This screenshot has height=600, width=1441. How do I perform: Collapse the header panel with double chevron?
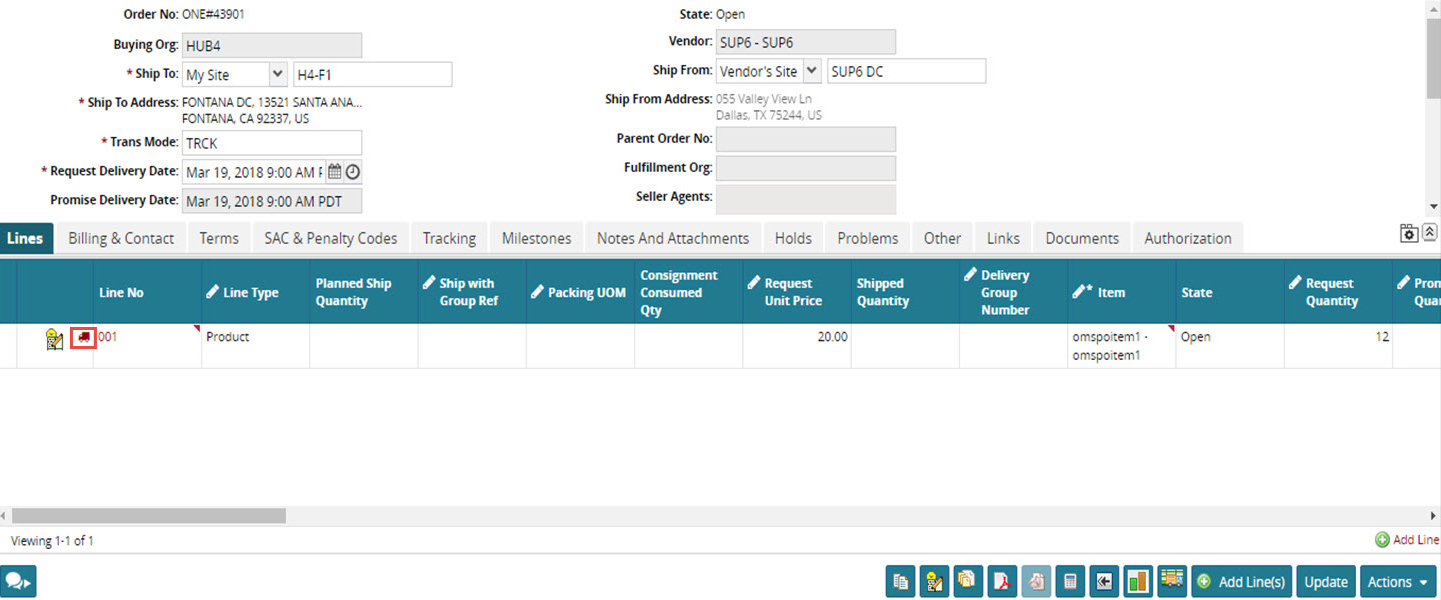[x=1430, y=232]
